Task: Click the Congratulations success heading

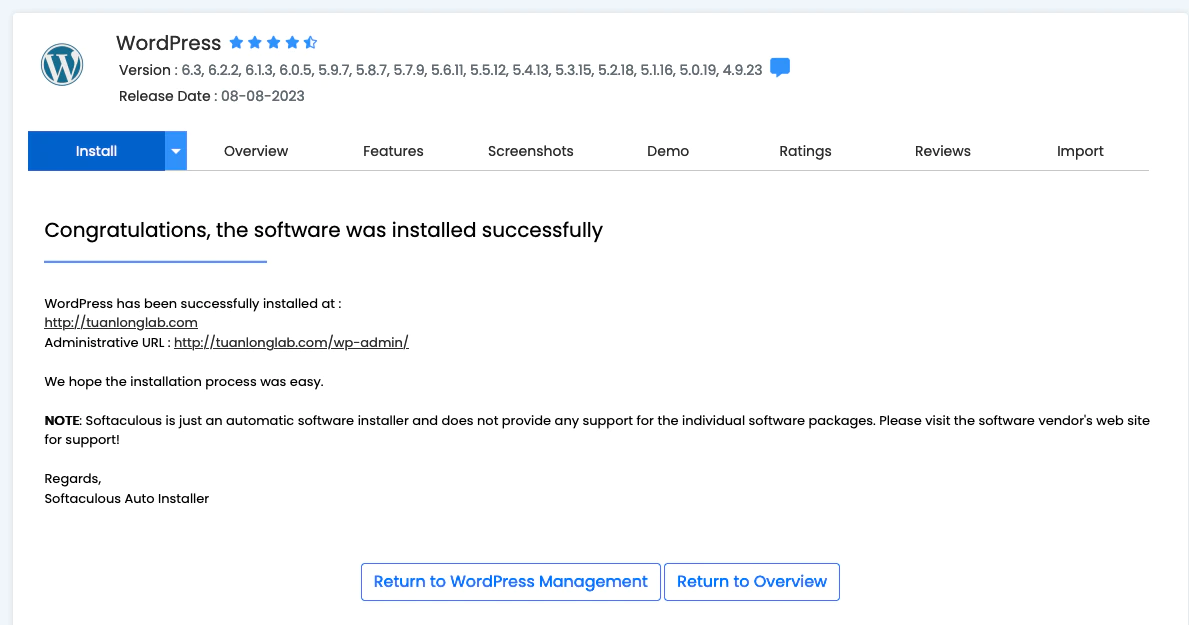Action: point(323,231)
